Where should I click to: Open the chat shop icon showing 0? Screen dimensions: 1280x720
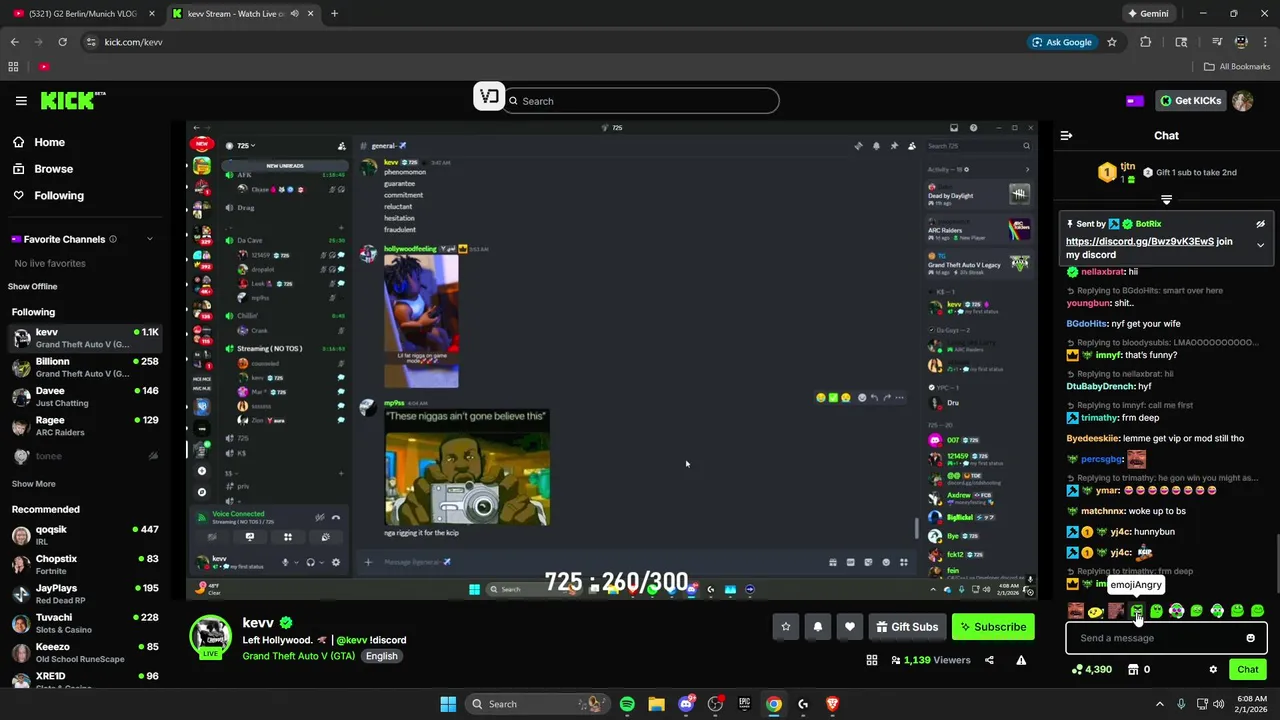click(1139, 670)
